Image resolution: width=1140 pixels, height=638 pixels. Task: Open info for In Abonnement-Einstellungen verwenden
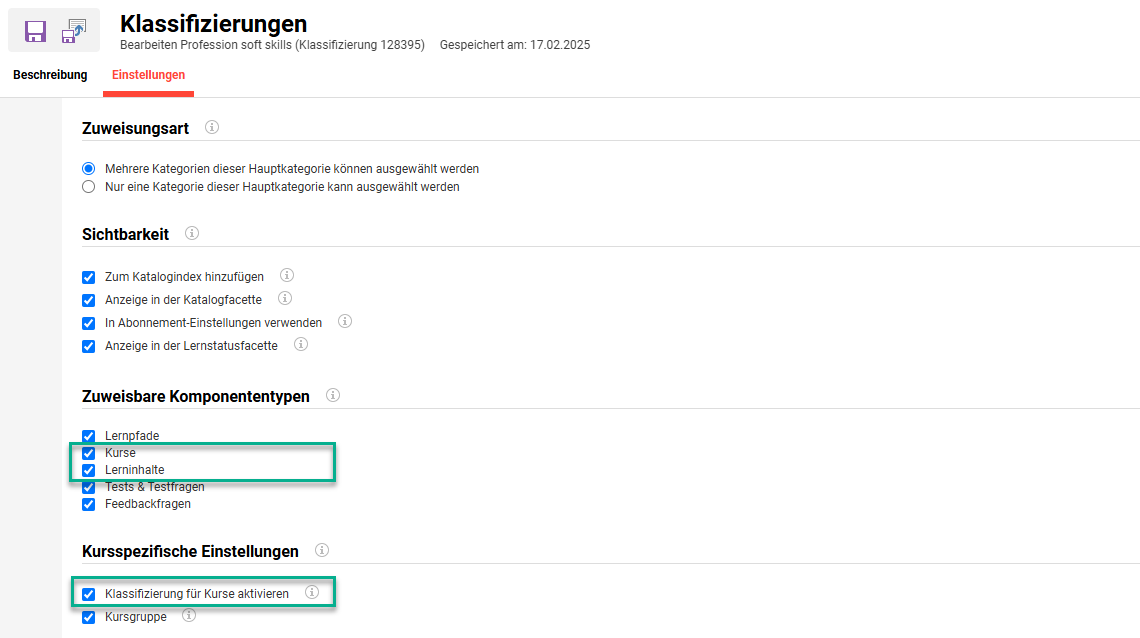point(345,322)
